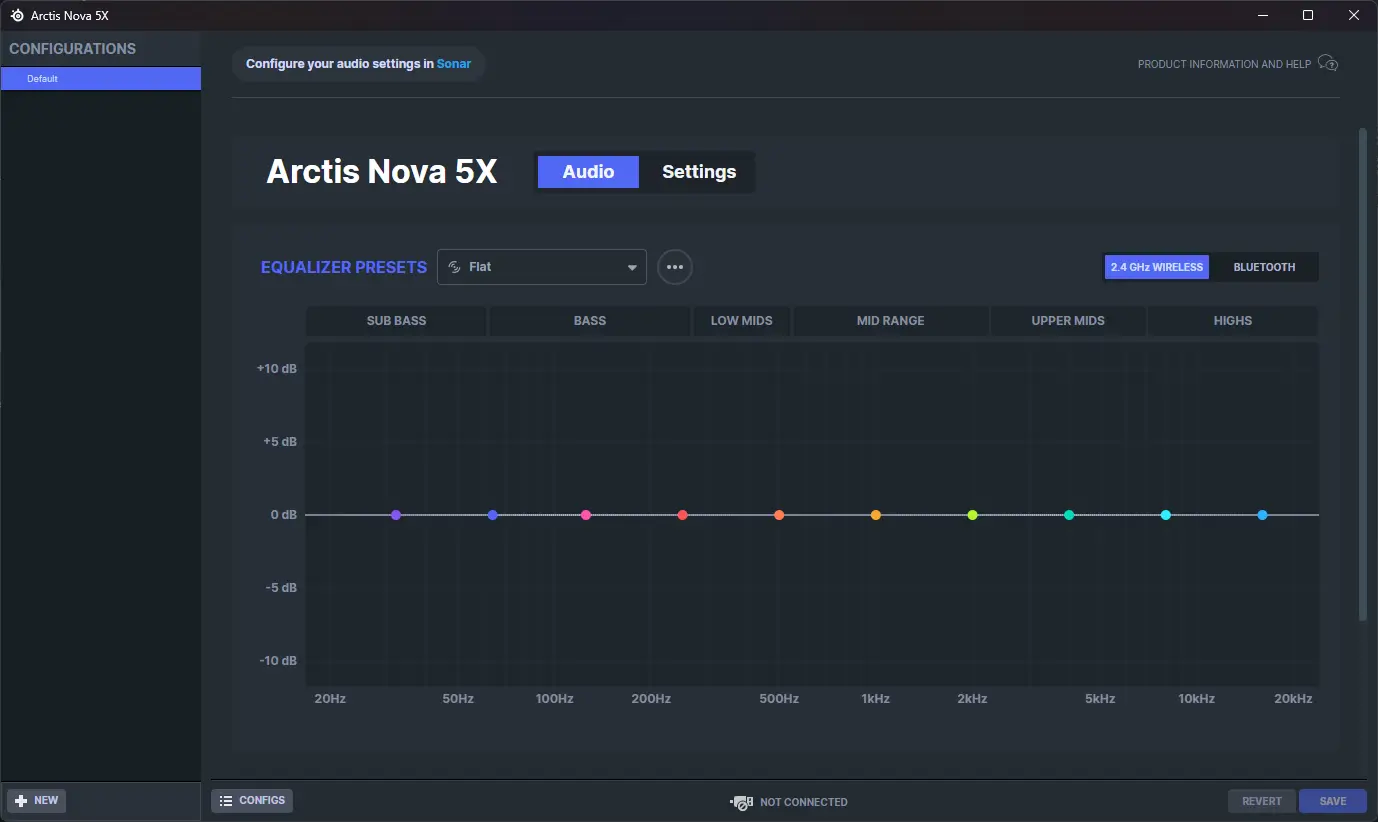Click the 1kHz frequency label
This screenshot has height=822, width=1378.
pos(875,699)
